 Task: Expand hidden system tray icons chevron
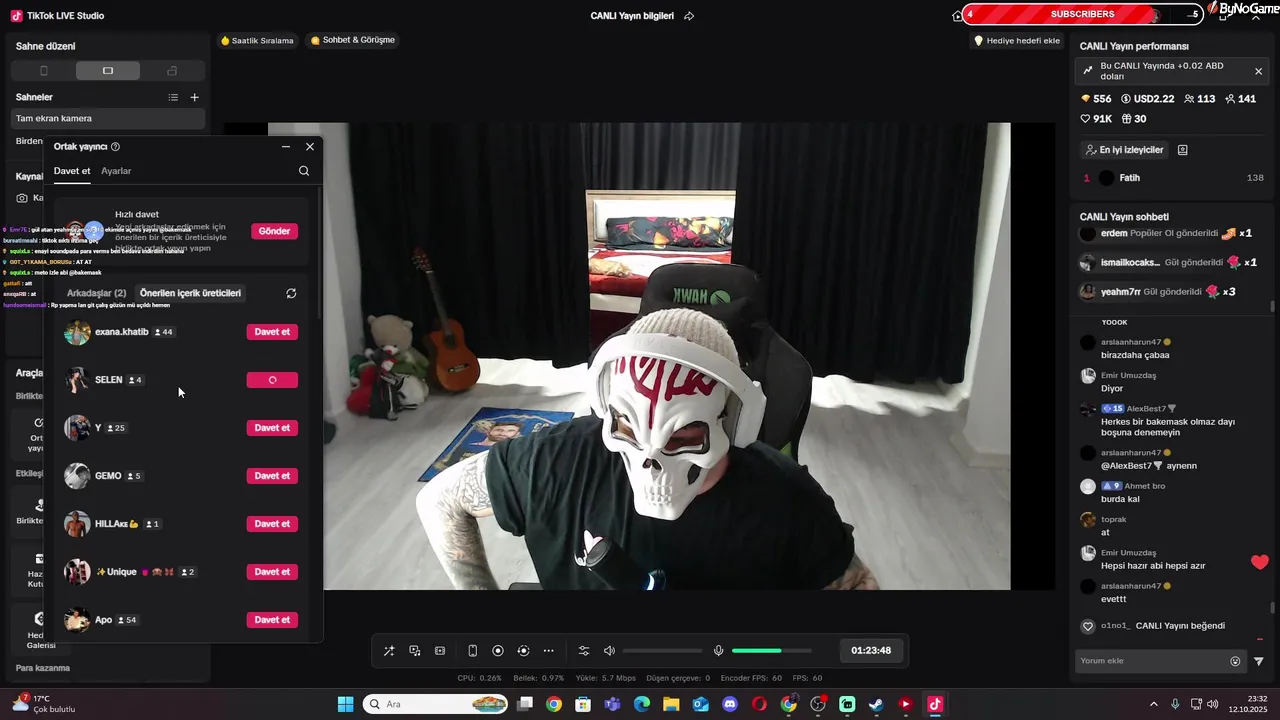pos(1154,704)
